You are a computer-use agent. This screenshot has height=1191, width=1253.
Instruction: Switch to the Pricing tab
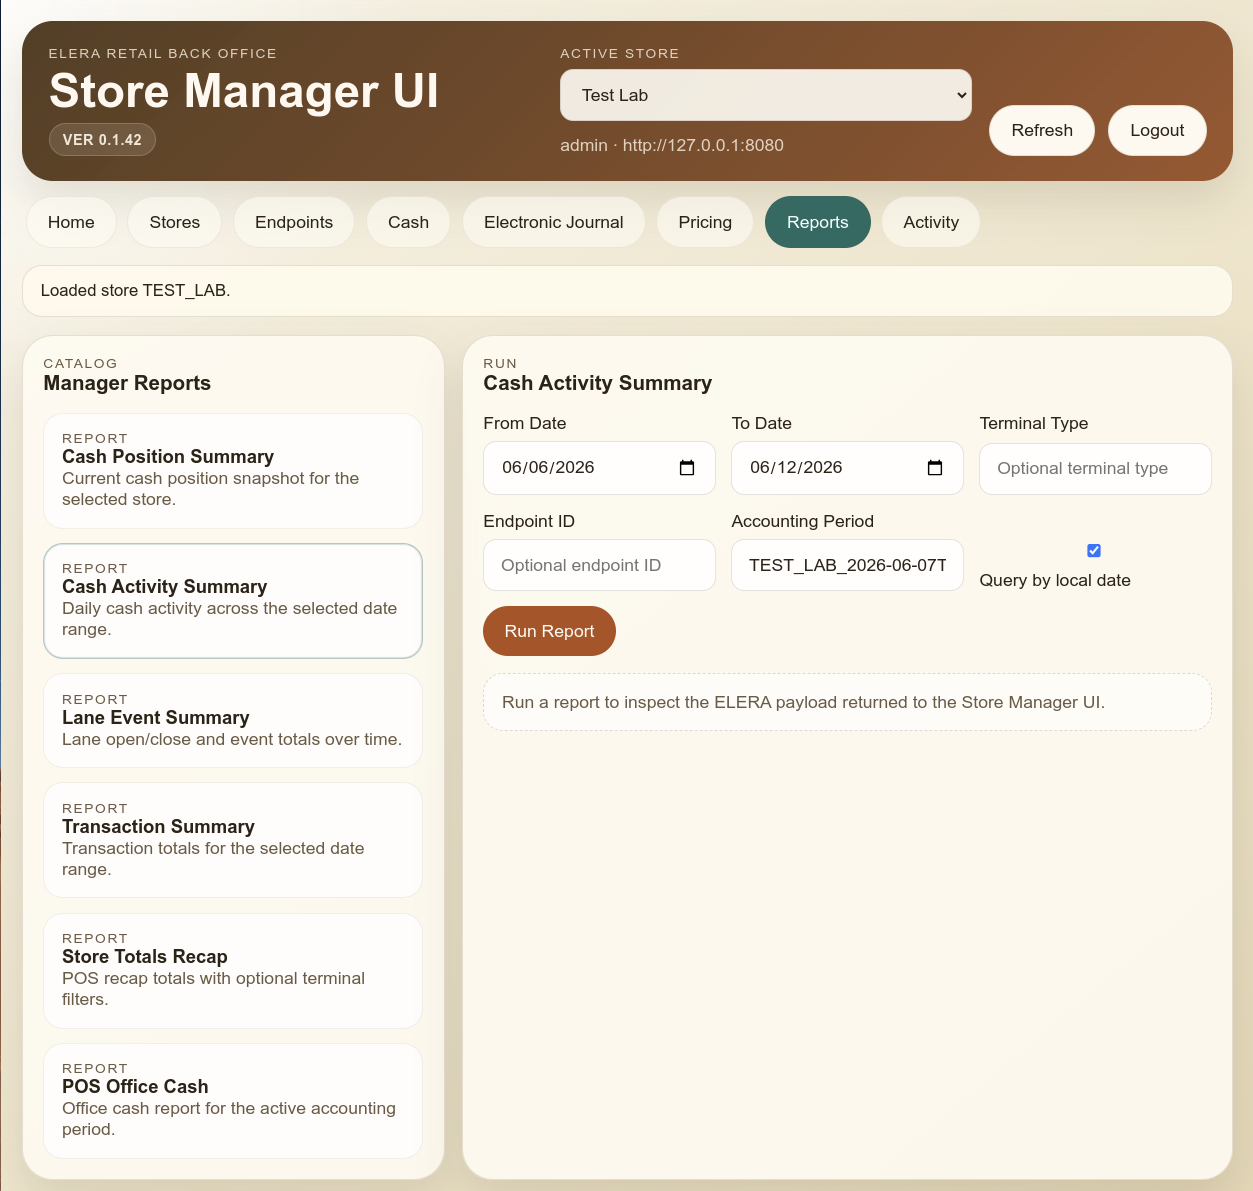tap(705, 222)
